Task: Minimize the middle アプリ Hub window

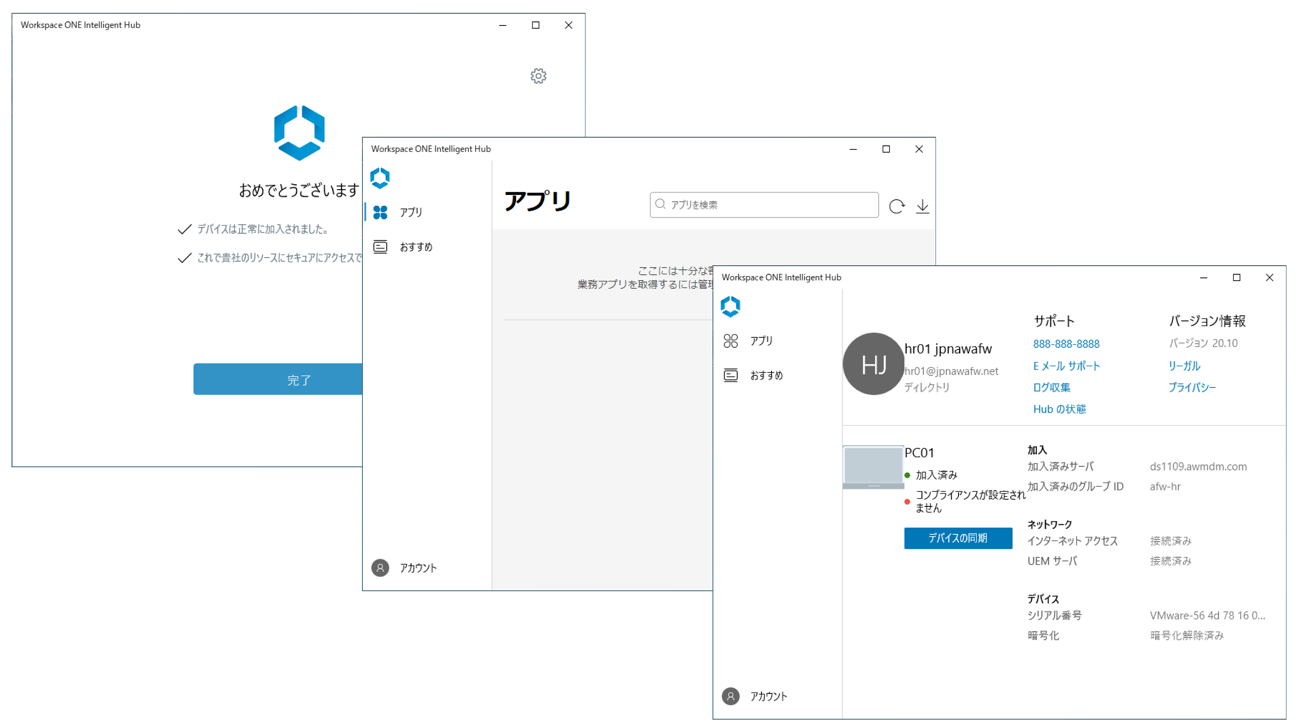Action: (853, 149)
